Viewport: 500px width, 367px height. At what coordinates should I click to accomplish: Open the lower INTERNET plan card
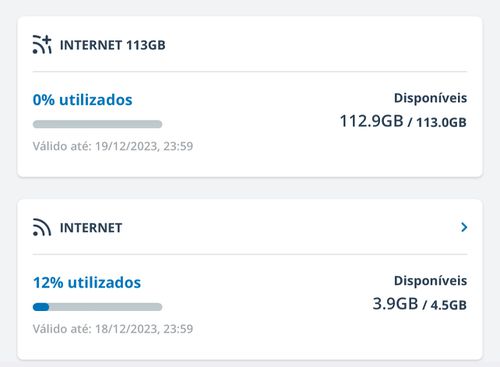coord(250,279)
